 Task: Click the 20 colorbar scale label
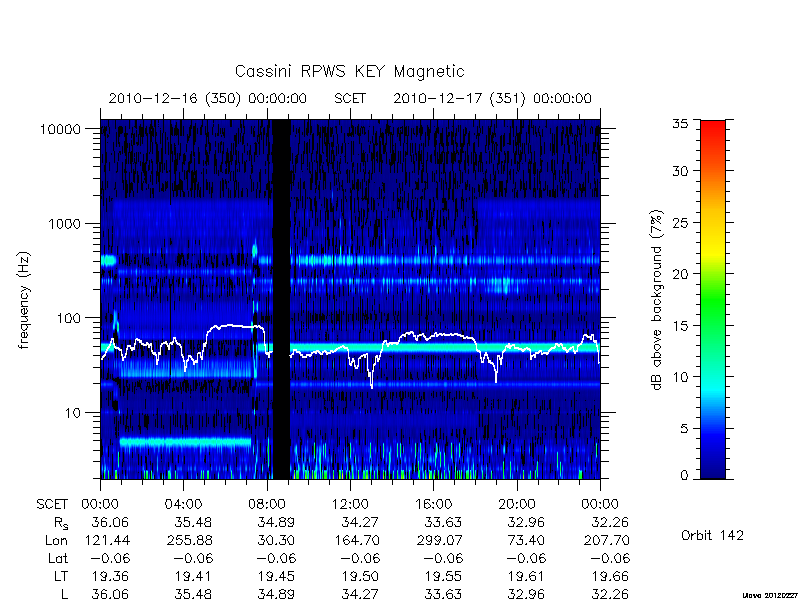[680, 274]
